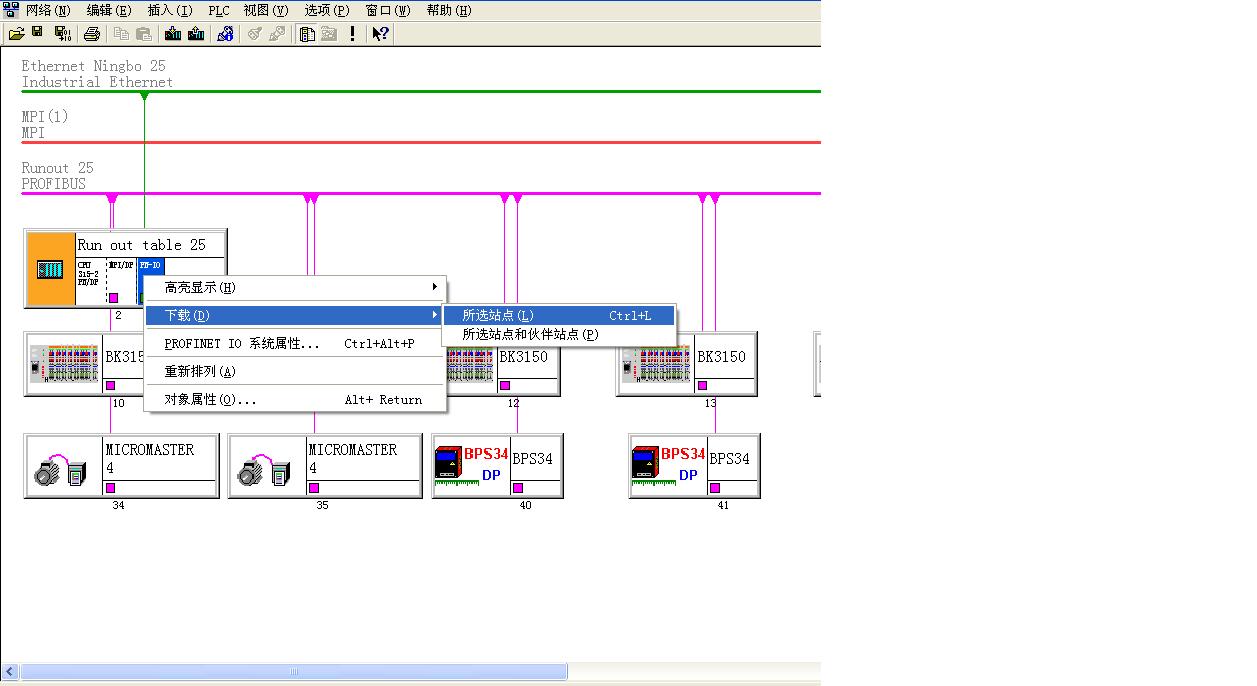The image size is (1257, 686).
Task: Open the 编辑(E) menu
Action: [x=109, y=11]
